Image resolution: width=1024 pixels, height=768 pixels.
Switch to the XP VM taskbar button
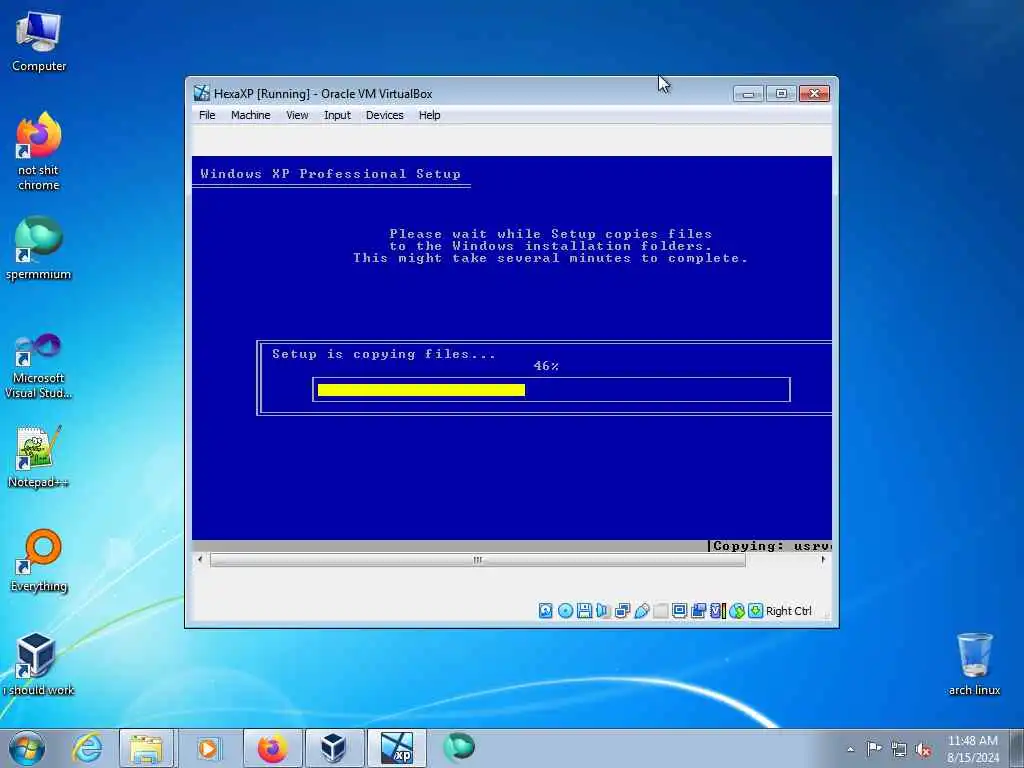click(396, 748)
